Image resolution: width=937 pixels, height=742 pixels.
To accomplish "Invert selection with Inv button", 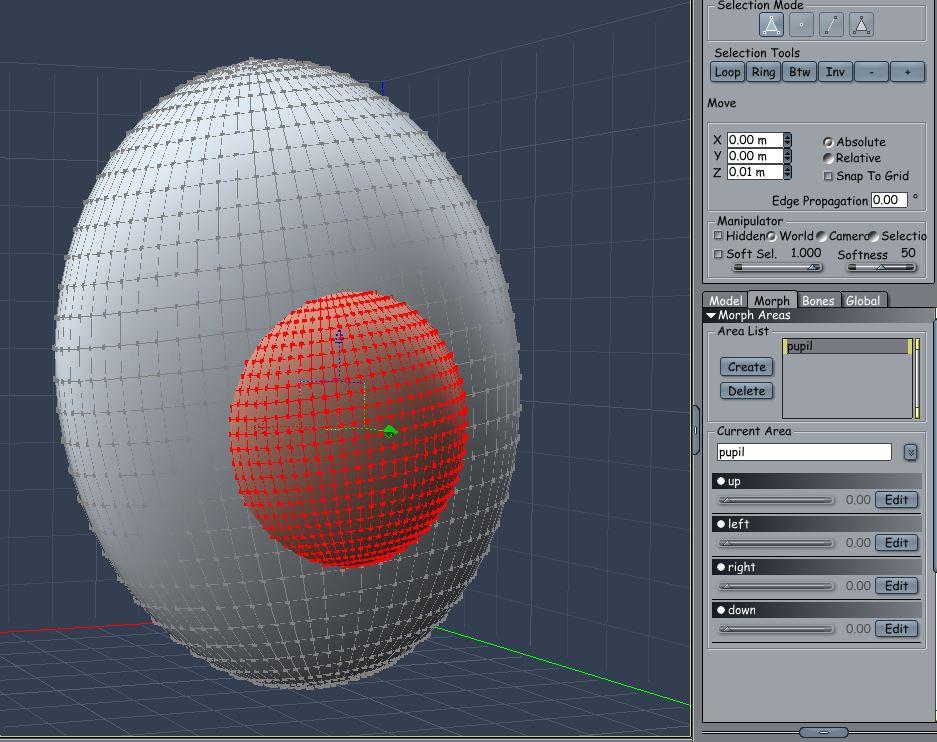I will (835, 72).
